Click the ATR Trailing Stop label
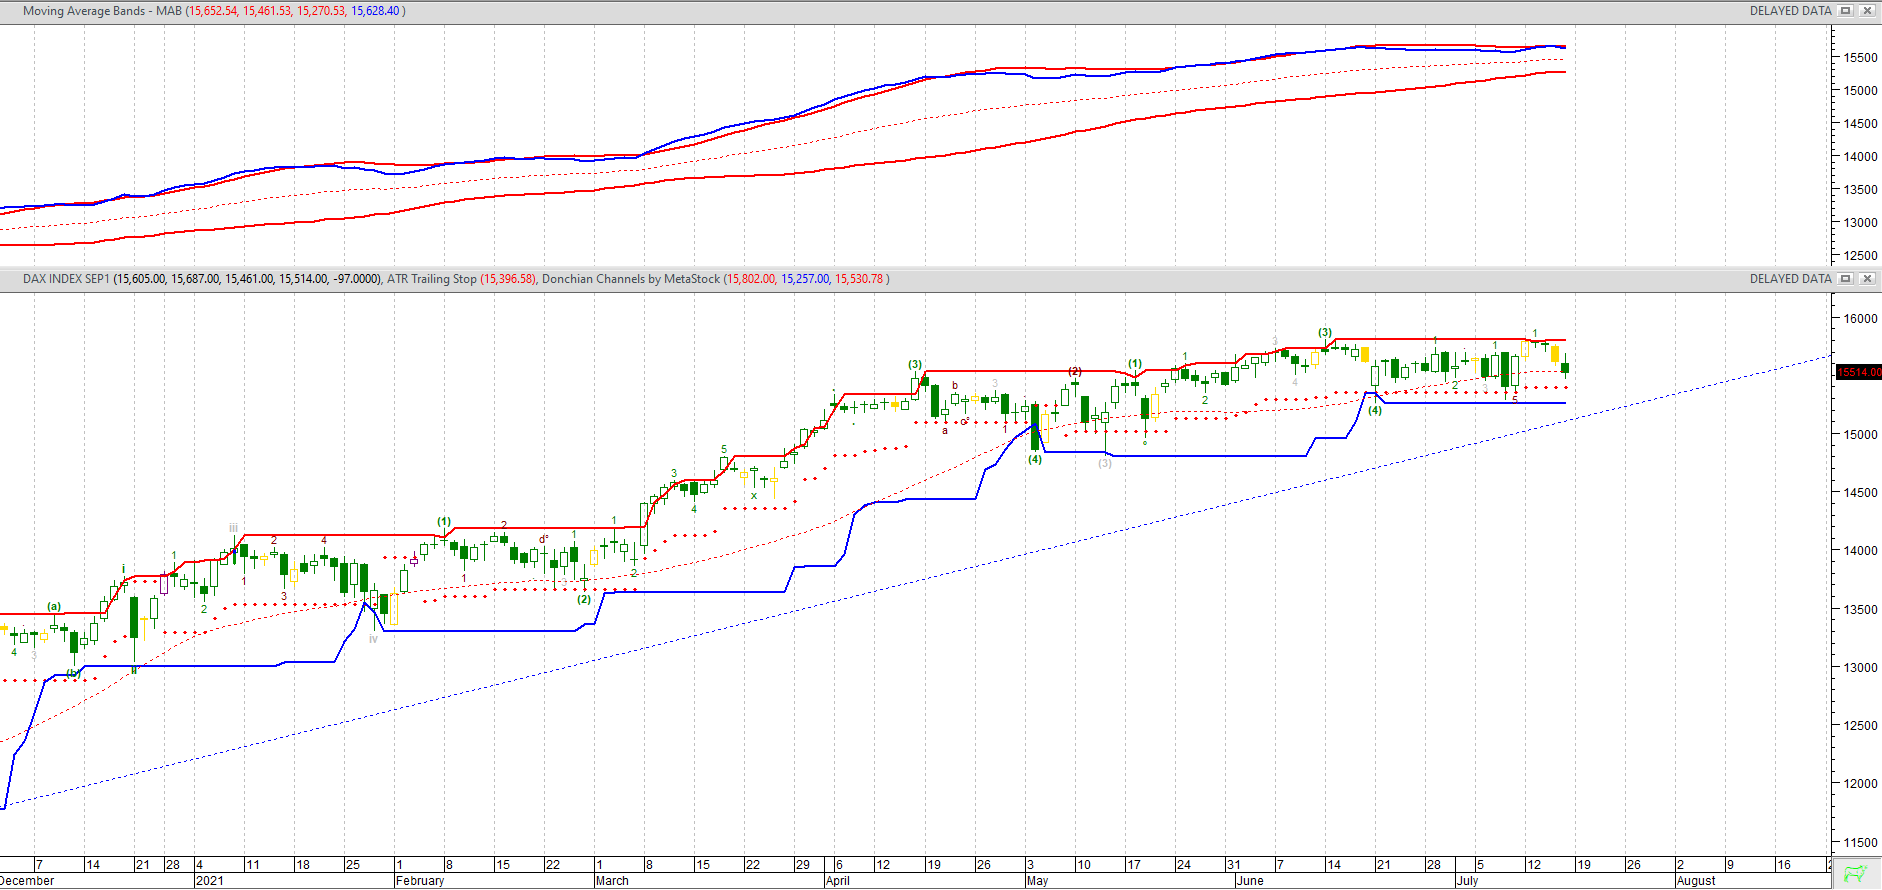 (x=431, y=279)
